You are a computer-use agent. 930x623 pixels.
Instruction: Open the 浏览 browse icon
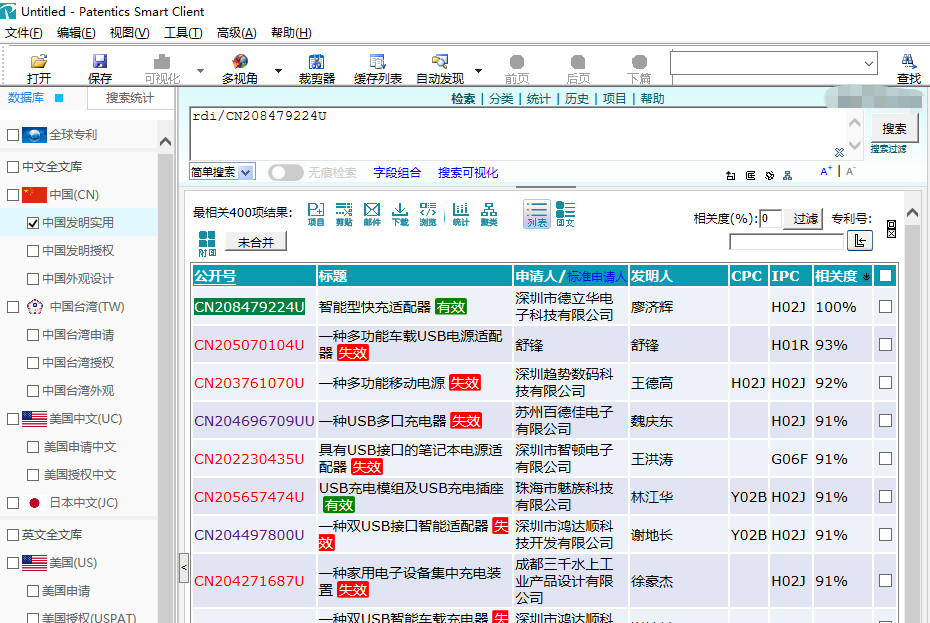(x=428, y=214)
